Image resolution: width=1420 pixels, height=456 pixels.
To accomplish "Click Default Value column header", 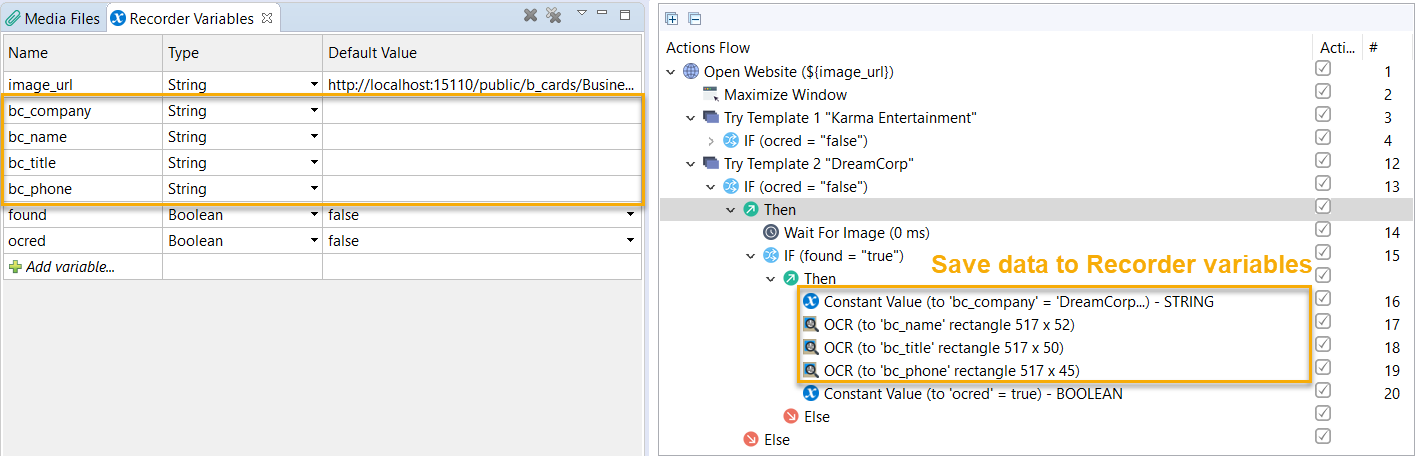I will tap(482, 53).
